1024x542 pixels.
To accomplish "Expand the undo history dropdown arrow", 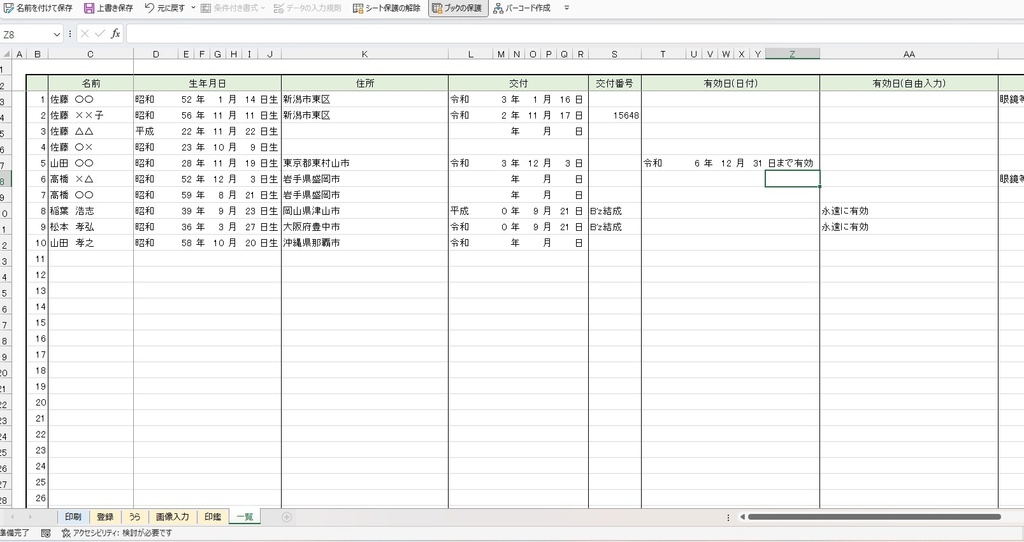I will pyautogui.click(x=193, y=8).
